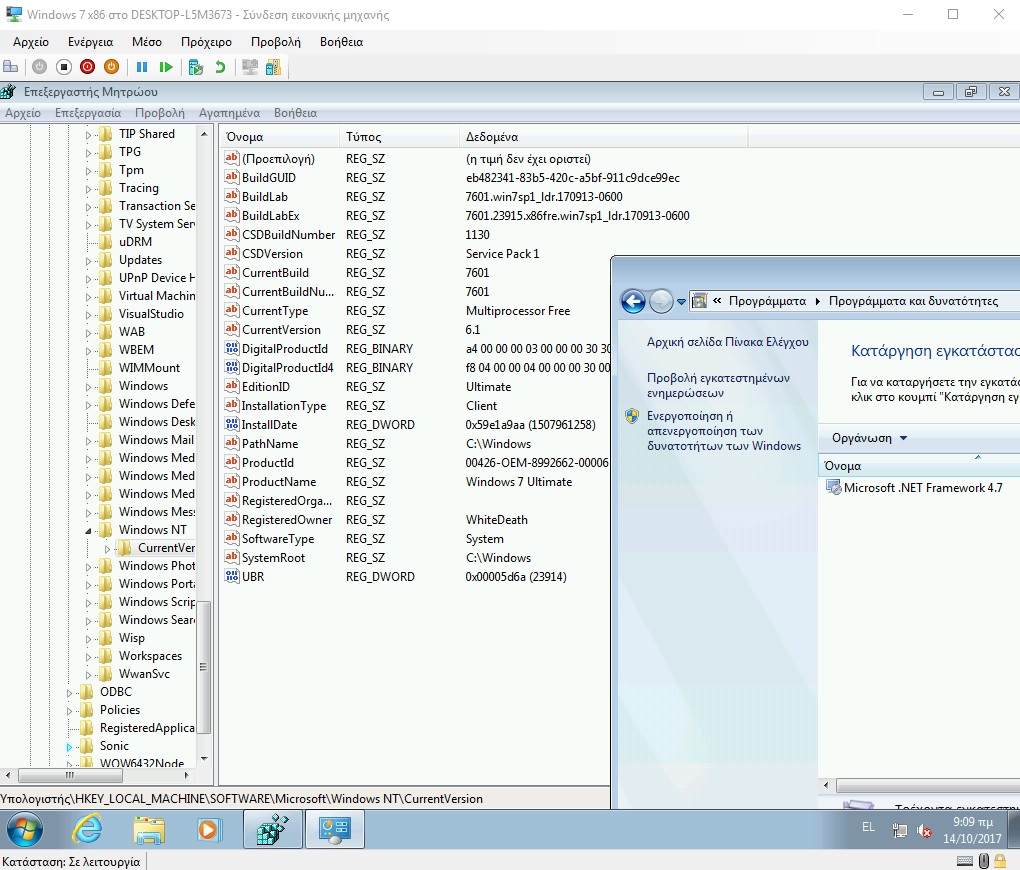Turn off the VM with the black stop icon
The width and height of the screenshot is (1020, 870).
(64, 66)
